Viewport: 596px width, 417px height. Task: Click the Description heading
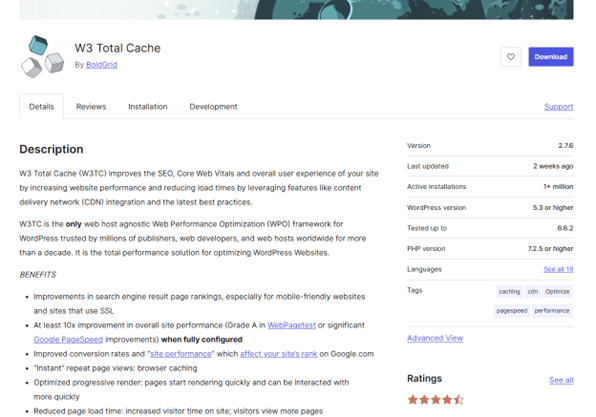point(51,149)
